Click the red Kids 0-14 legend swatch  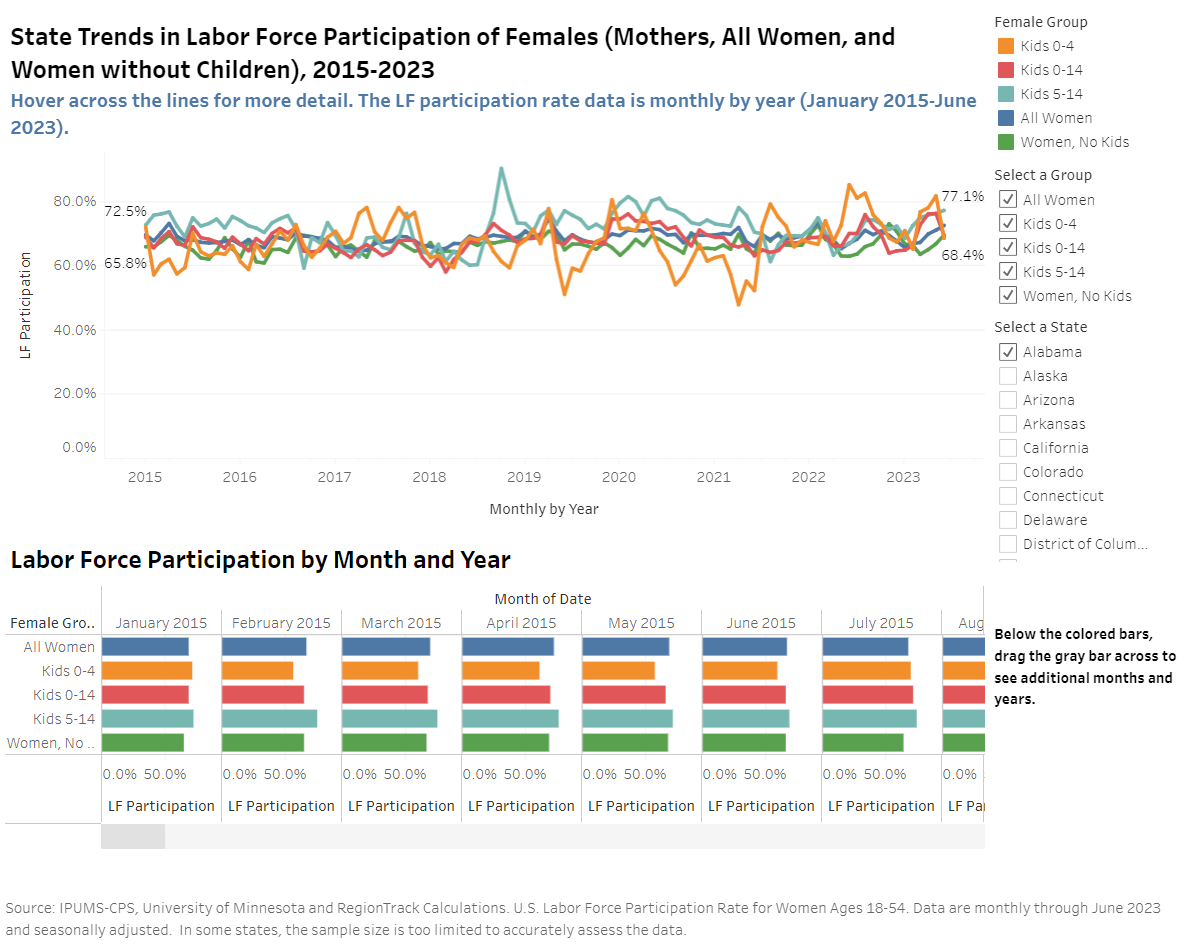click(1005, 70)
